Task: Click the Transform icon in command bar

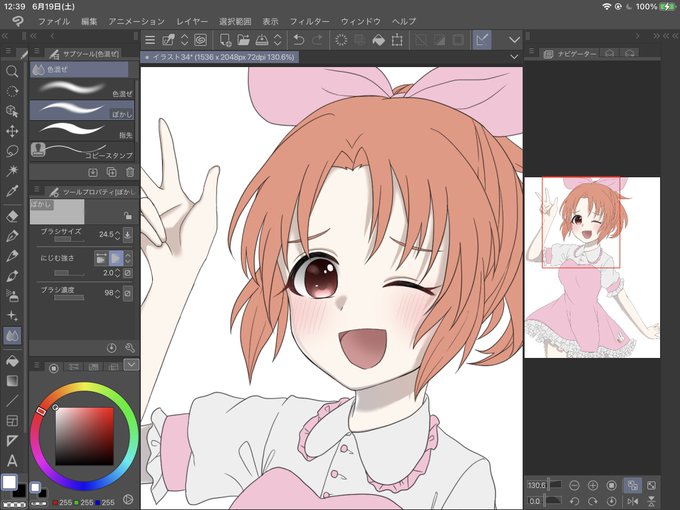Action: [x=397, y=40]
